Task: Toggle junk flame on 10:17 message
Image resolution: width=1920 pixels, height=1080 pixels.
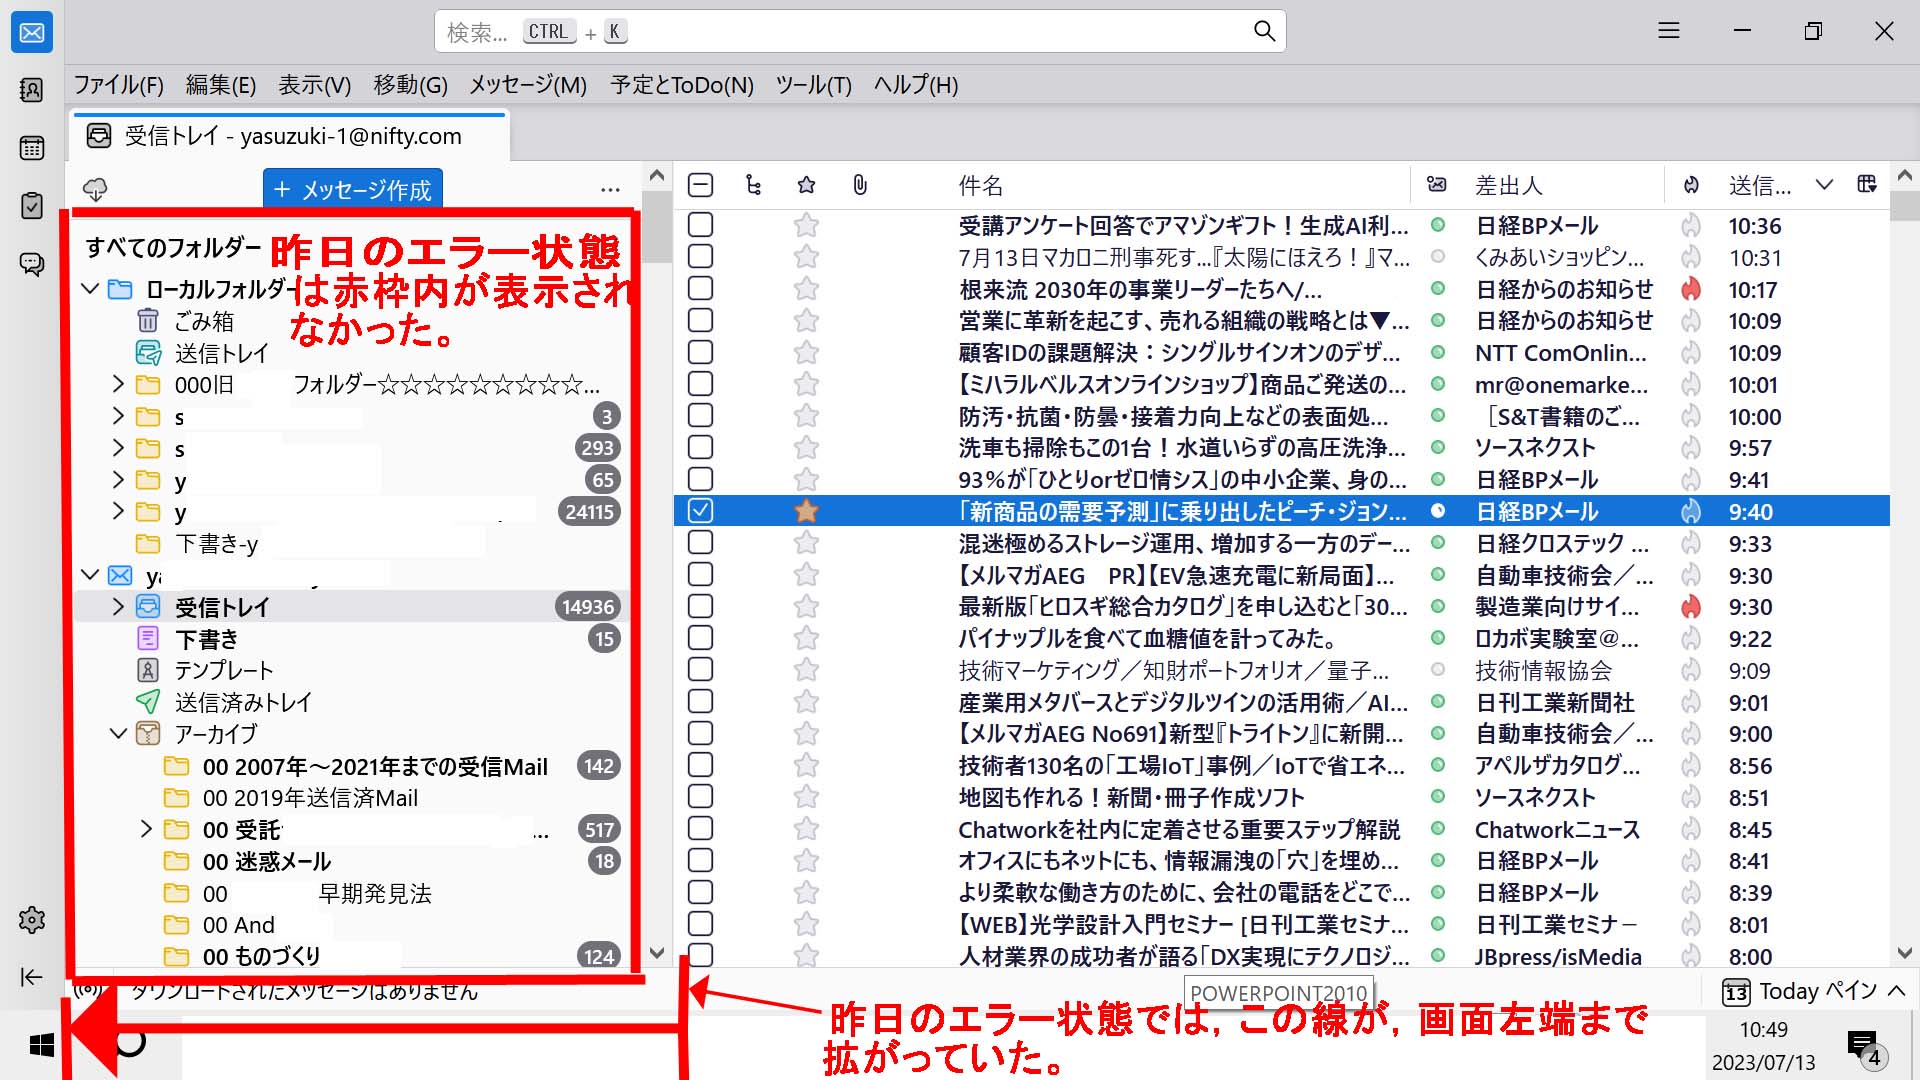Action: [x=1691, y=290]
